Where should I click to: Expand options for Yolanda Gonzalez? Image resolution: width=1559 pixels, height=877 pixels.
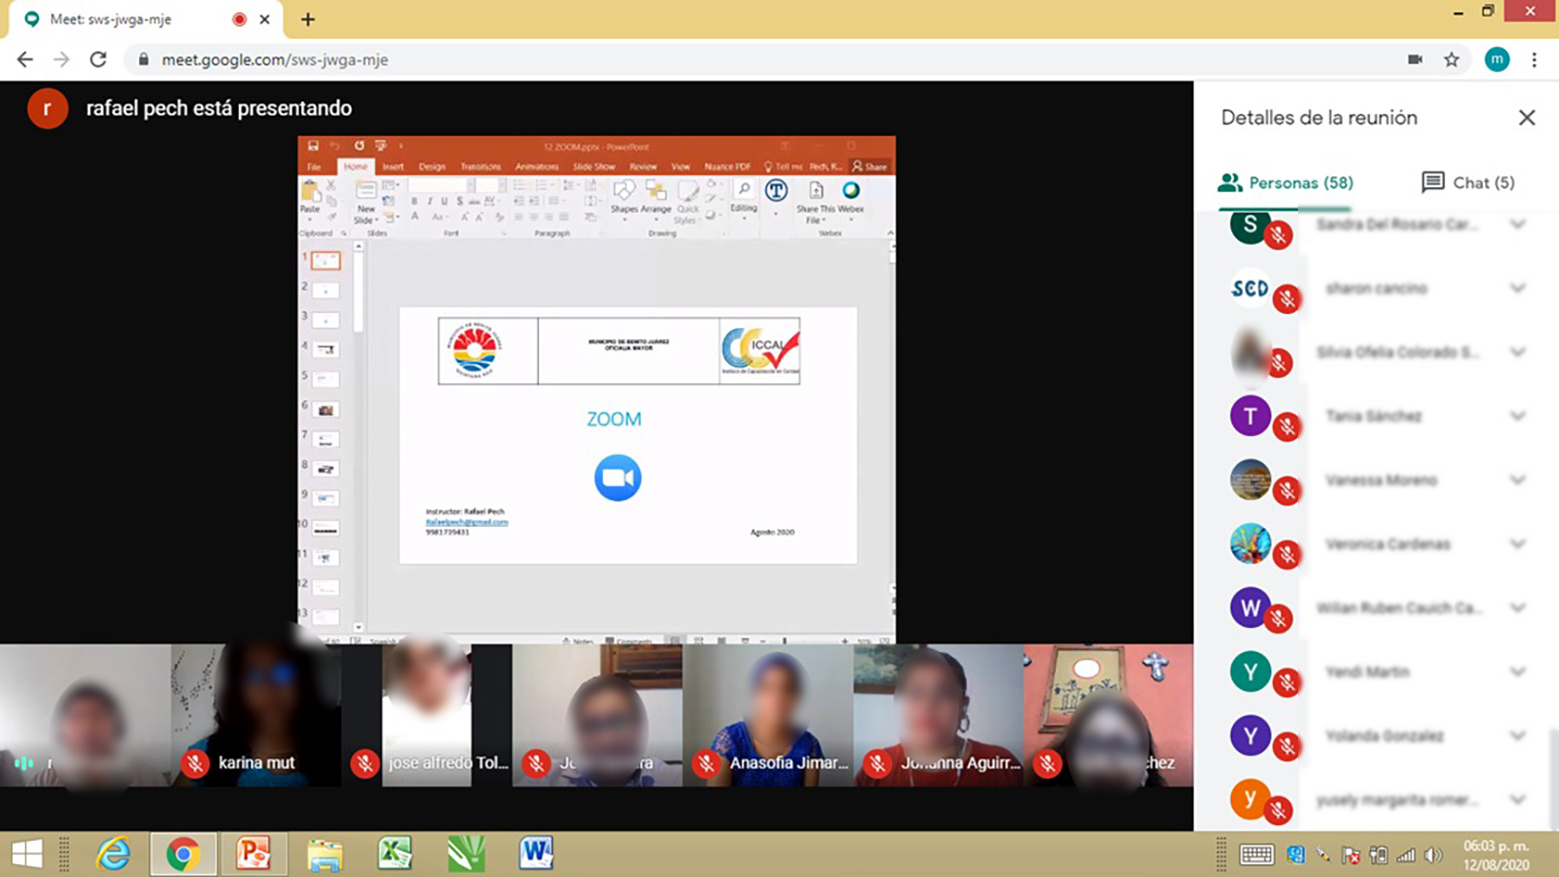[1517, 736]
